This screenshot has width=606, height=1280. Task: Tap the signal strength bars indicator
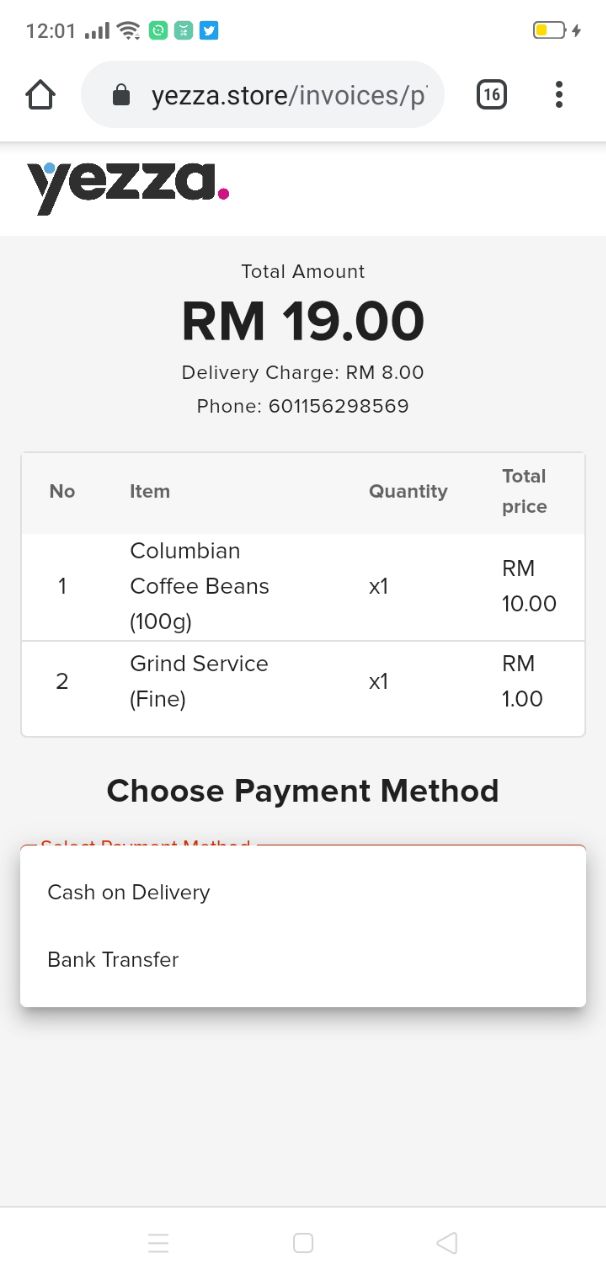[97, 31]
